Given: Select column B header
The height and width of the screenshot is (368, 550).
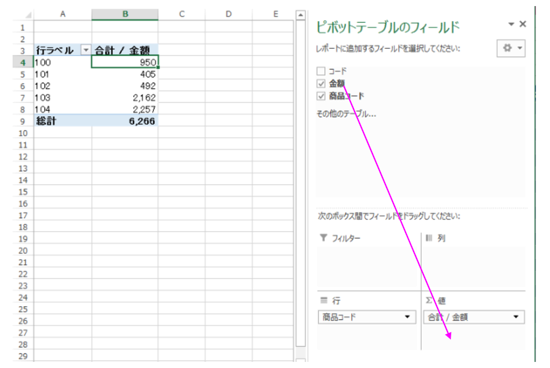Looking at the screenshot, I should 125,14.
